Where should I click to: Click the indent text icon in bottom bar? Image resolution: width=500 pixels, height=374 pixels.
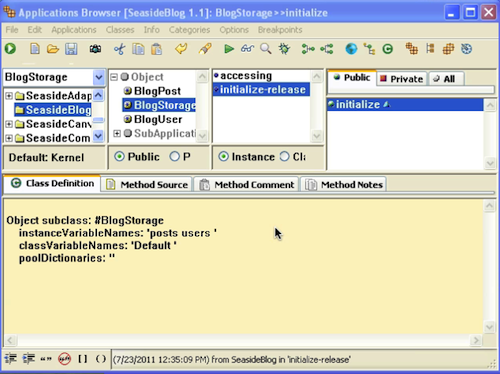click(x=29, y=359)
